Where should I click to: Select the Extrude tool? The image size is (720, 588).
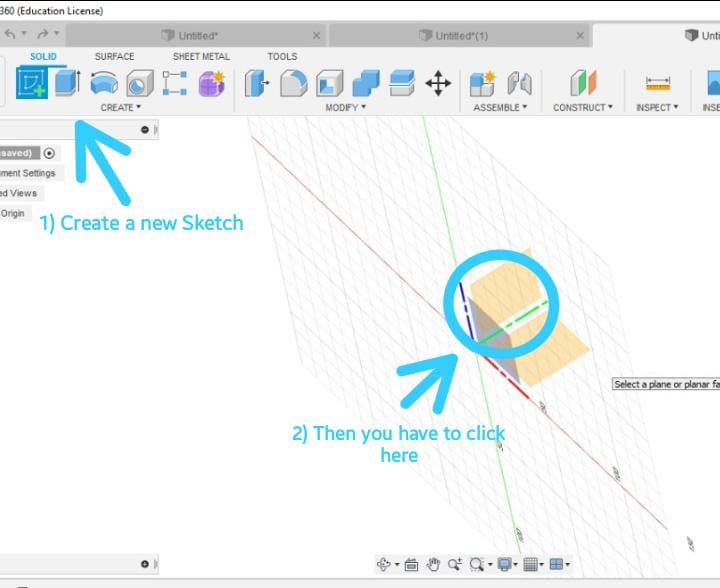[68, 83]
